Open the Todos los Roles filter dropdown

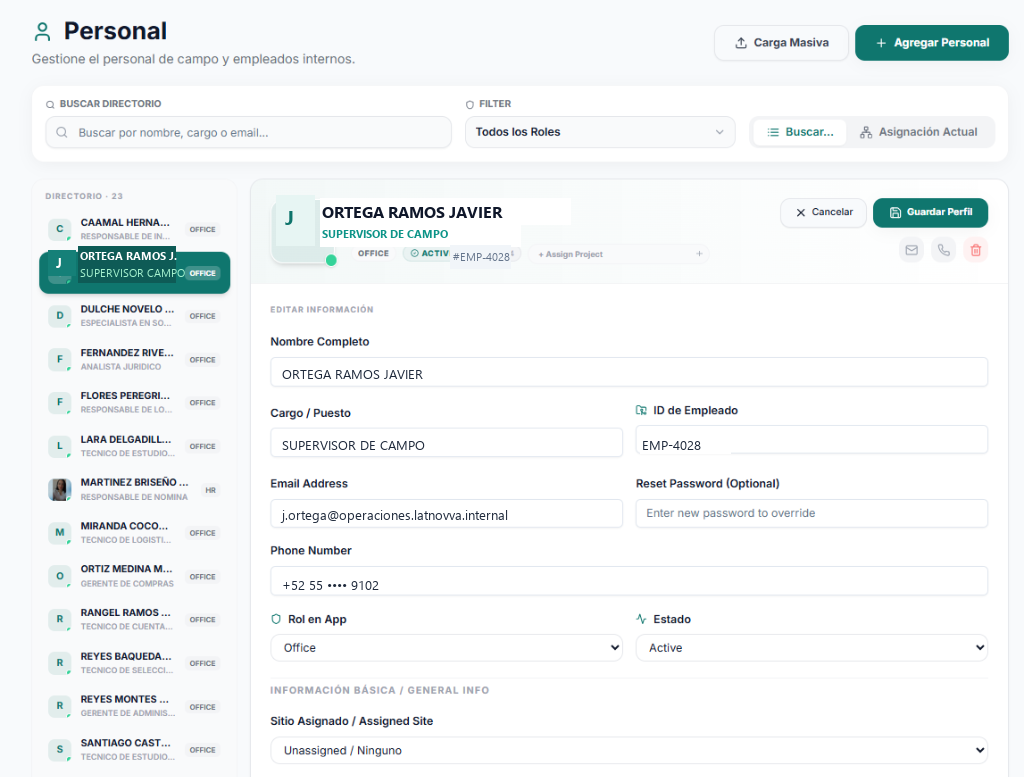pyautogui.click(x=600, y=132)
